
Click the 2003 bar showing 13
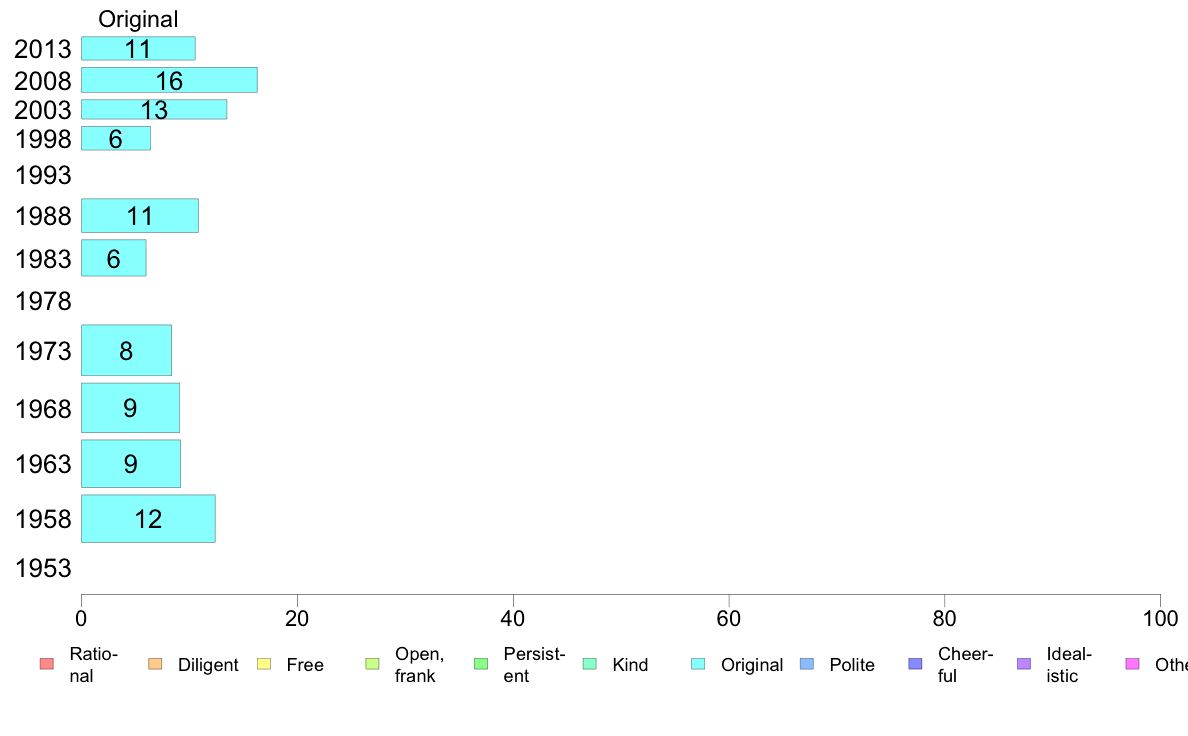tap(154, 109)
